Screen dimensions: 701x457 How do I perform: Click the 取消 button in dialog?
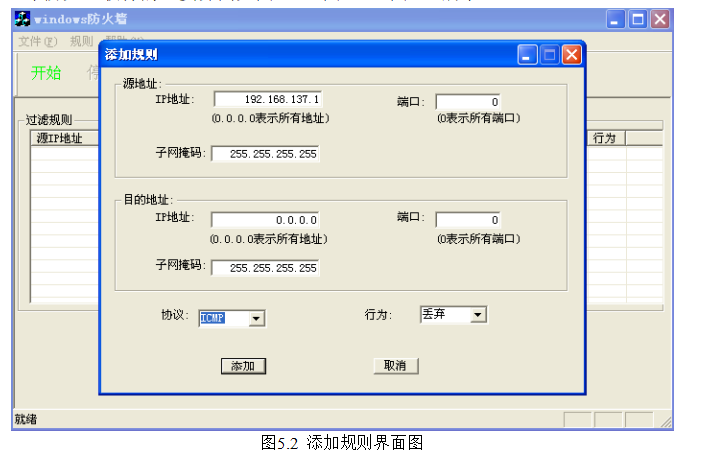(x=396, y=366)
